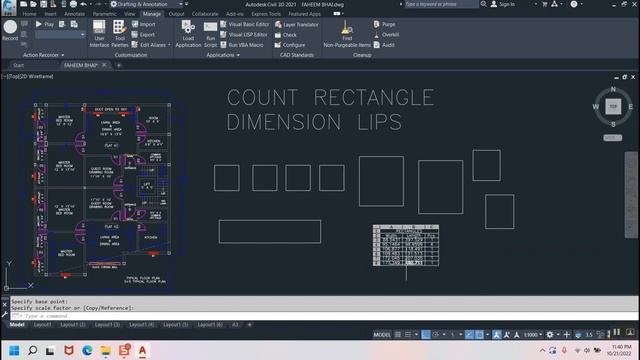This screenshot has width=640, height=360.
Task: Click the keyword search input field
Action: tap(441, 4)
